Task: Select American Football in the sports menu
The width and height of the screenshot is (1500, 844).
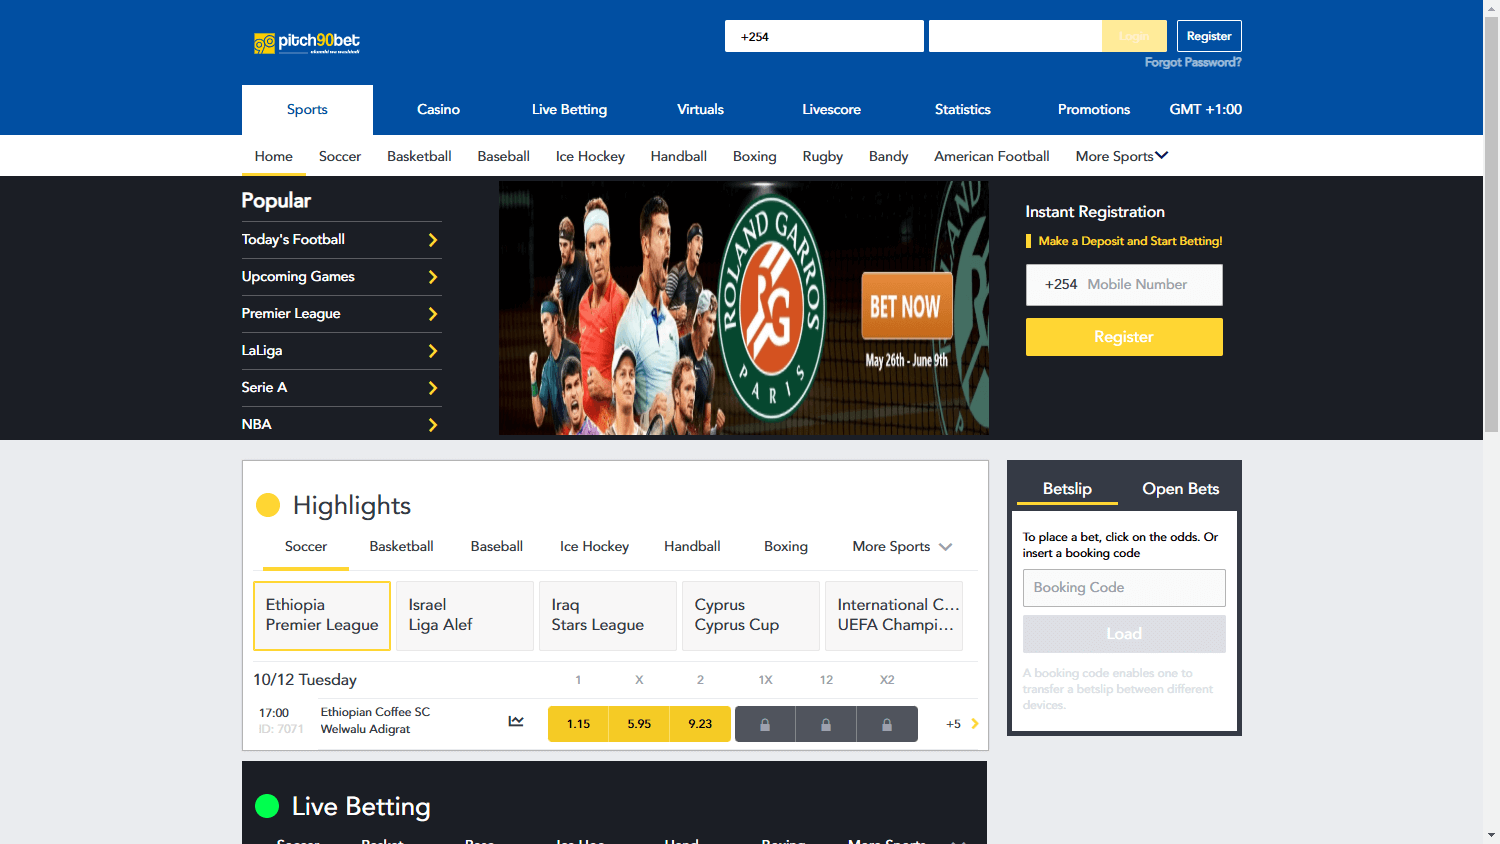Action: click(x=991, y=156)
